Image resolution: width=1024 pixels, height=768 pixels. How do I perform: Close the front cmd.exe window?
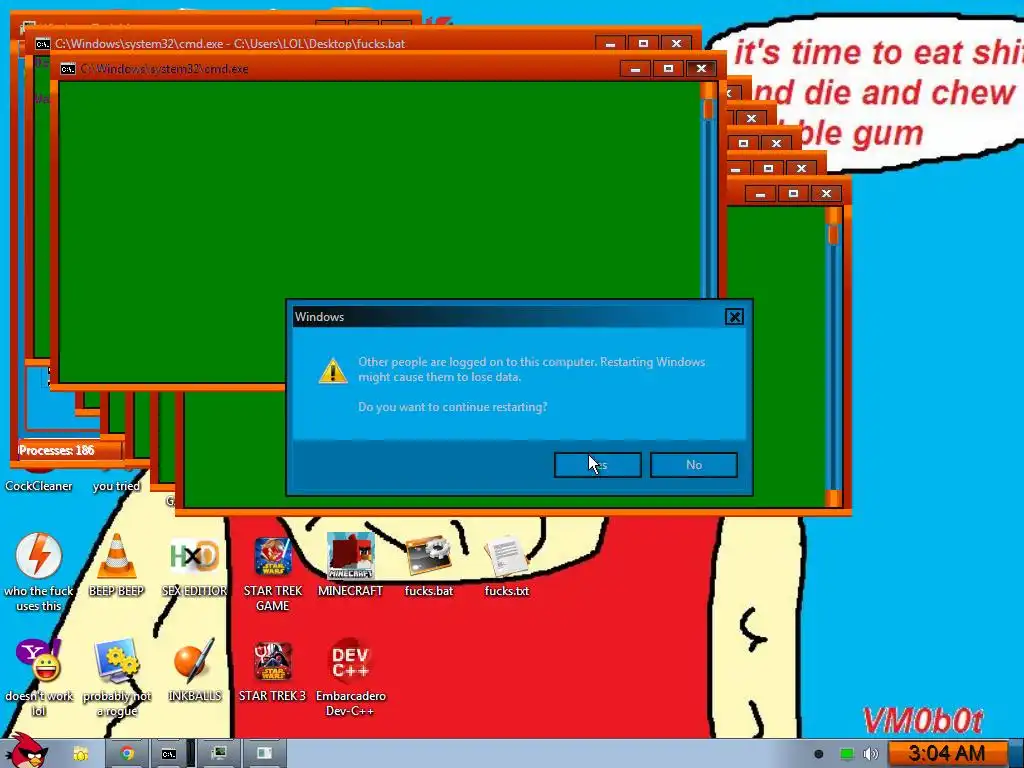701,69
